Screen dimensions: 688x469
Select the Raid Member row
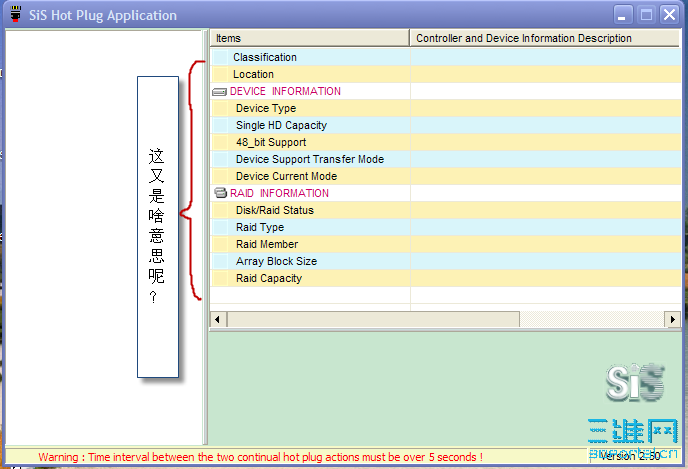[446, 244]
